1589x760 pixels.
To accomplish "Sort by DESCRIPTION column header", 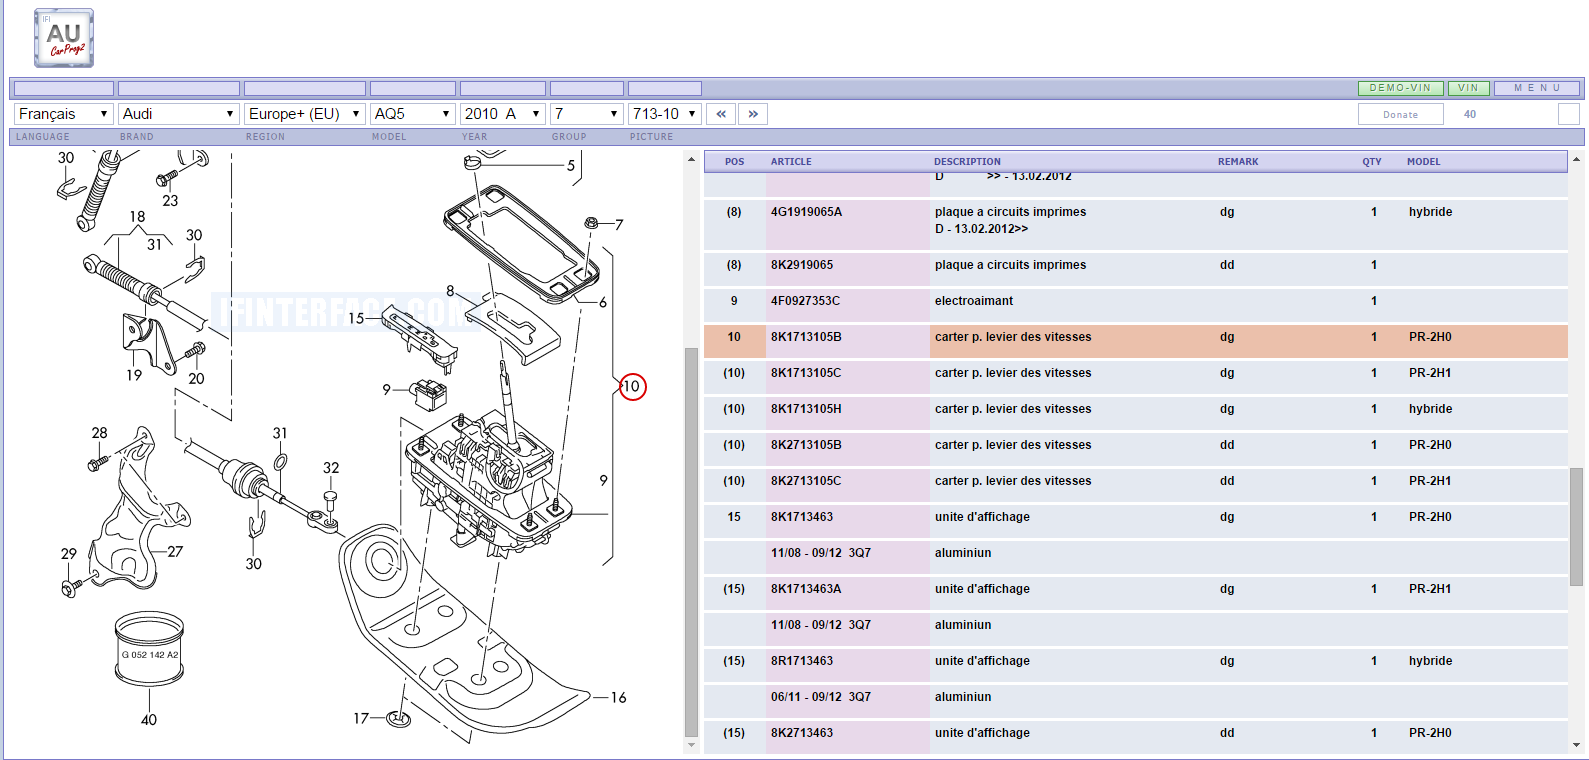I will pos(967,162).
